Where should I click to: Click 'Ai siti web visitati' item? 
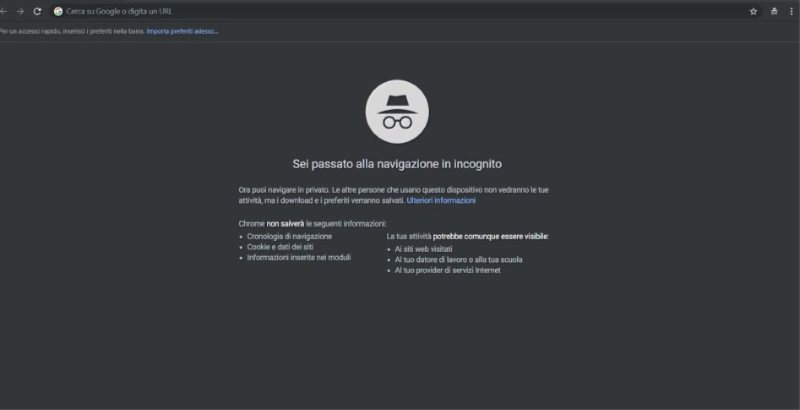[423, 249]
